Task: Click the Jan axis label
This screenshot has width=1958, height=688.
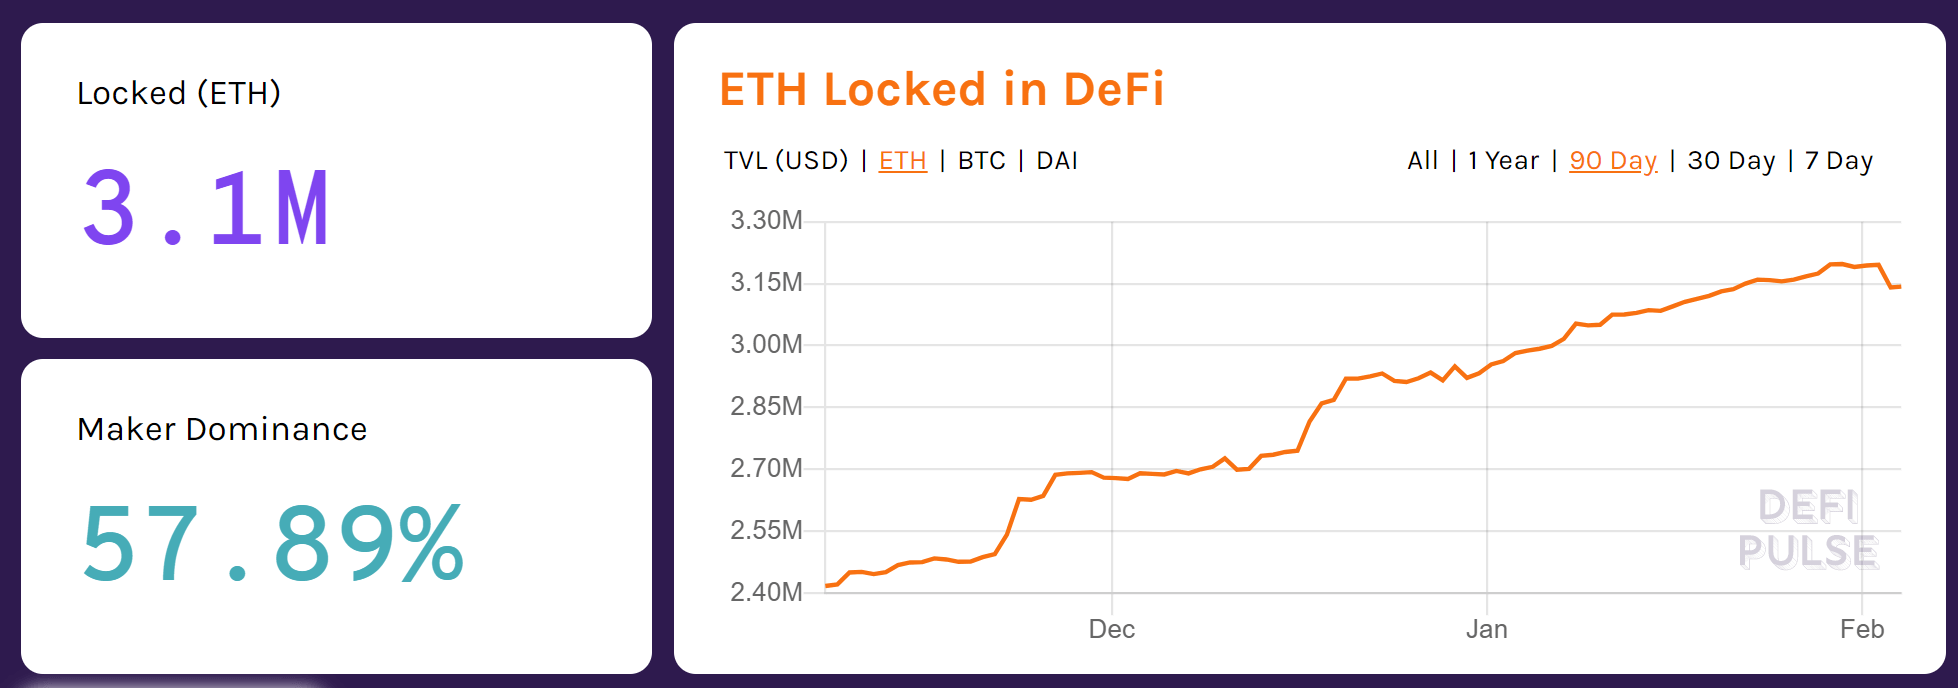Action: [x=1487, y=630]
